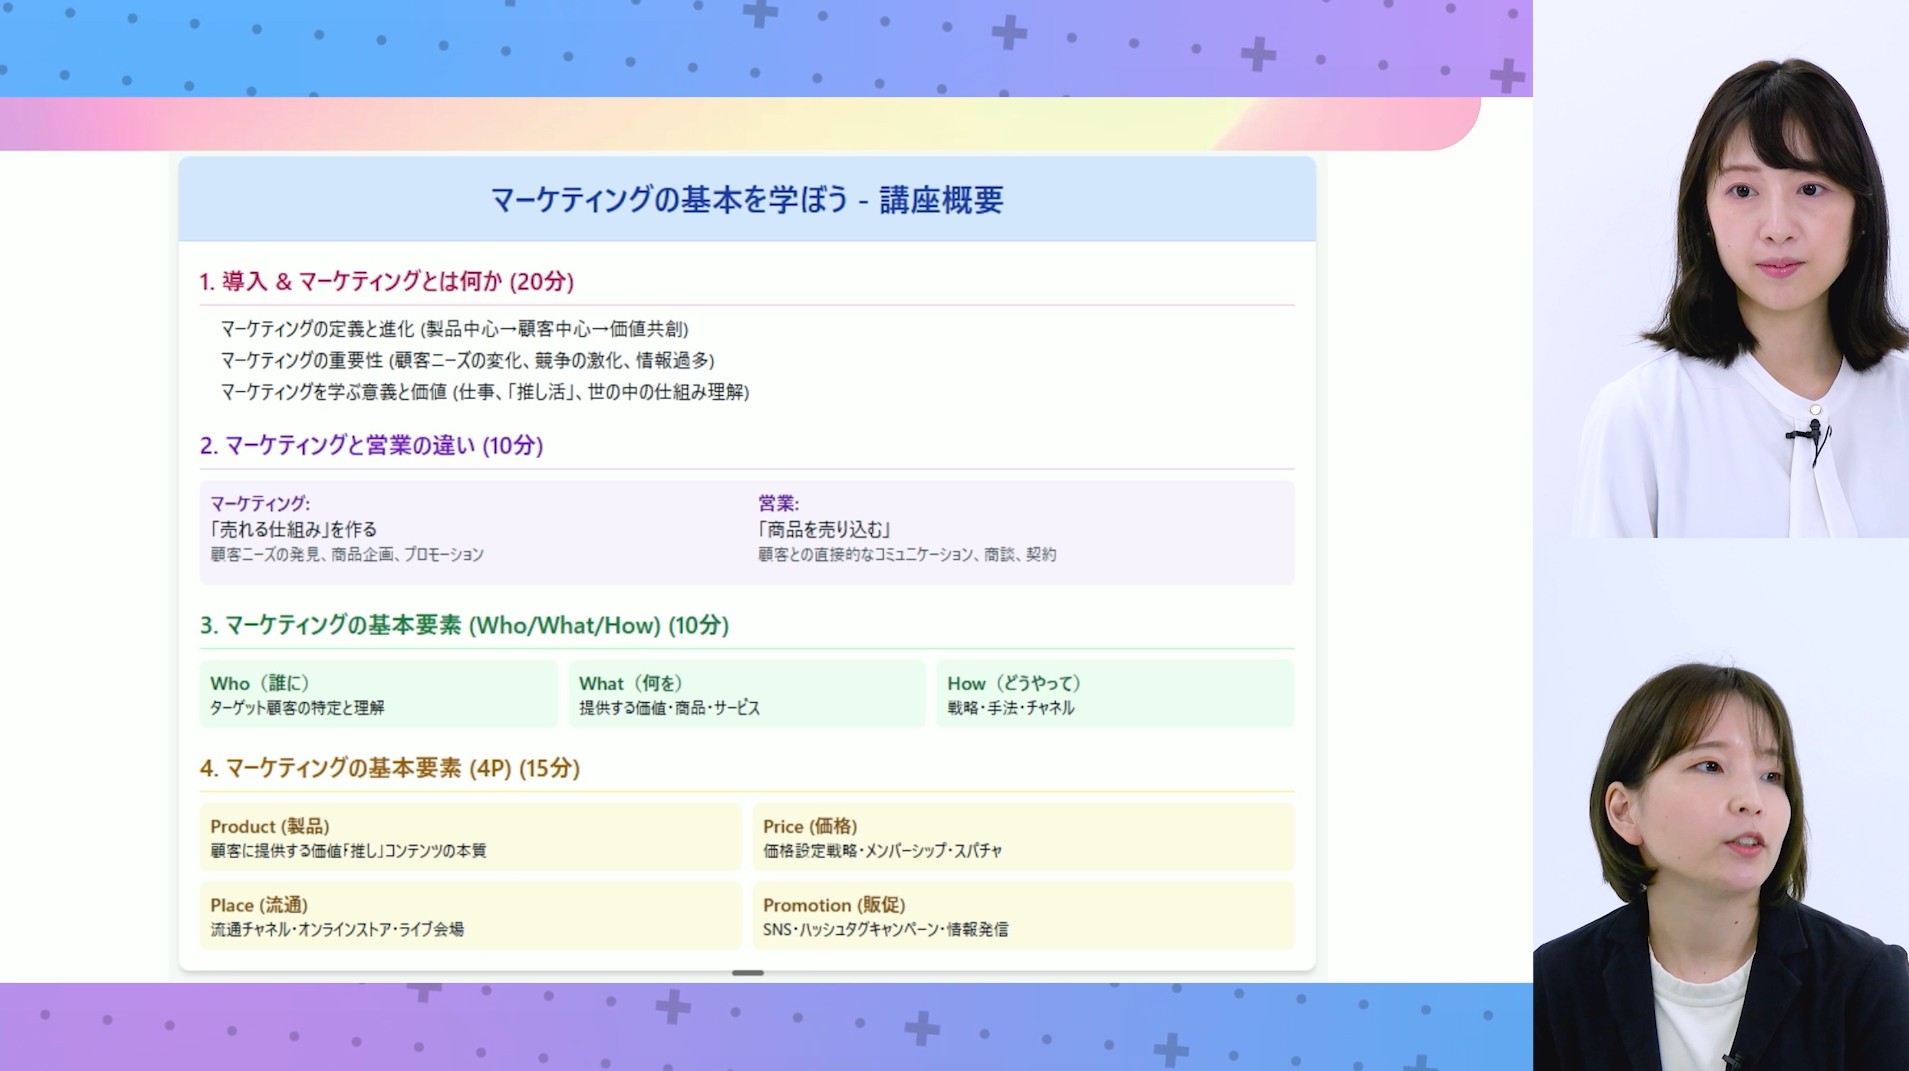Click the text 顧客との直接的なコミュニケーション、商談、契約

(x=907, y=554)
